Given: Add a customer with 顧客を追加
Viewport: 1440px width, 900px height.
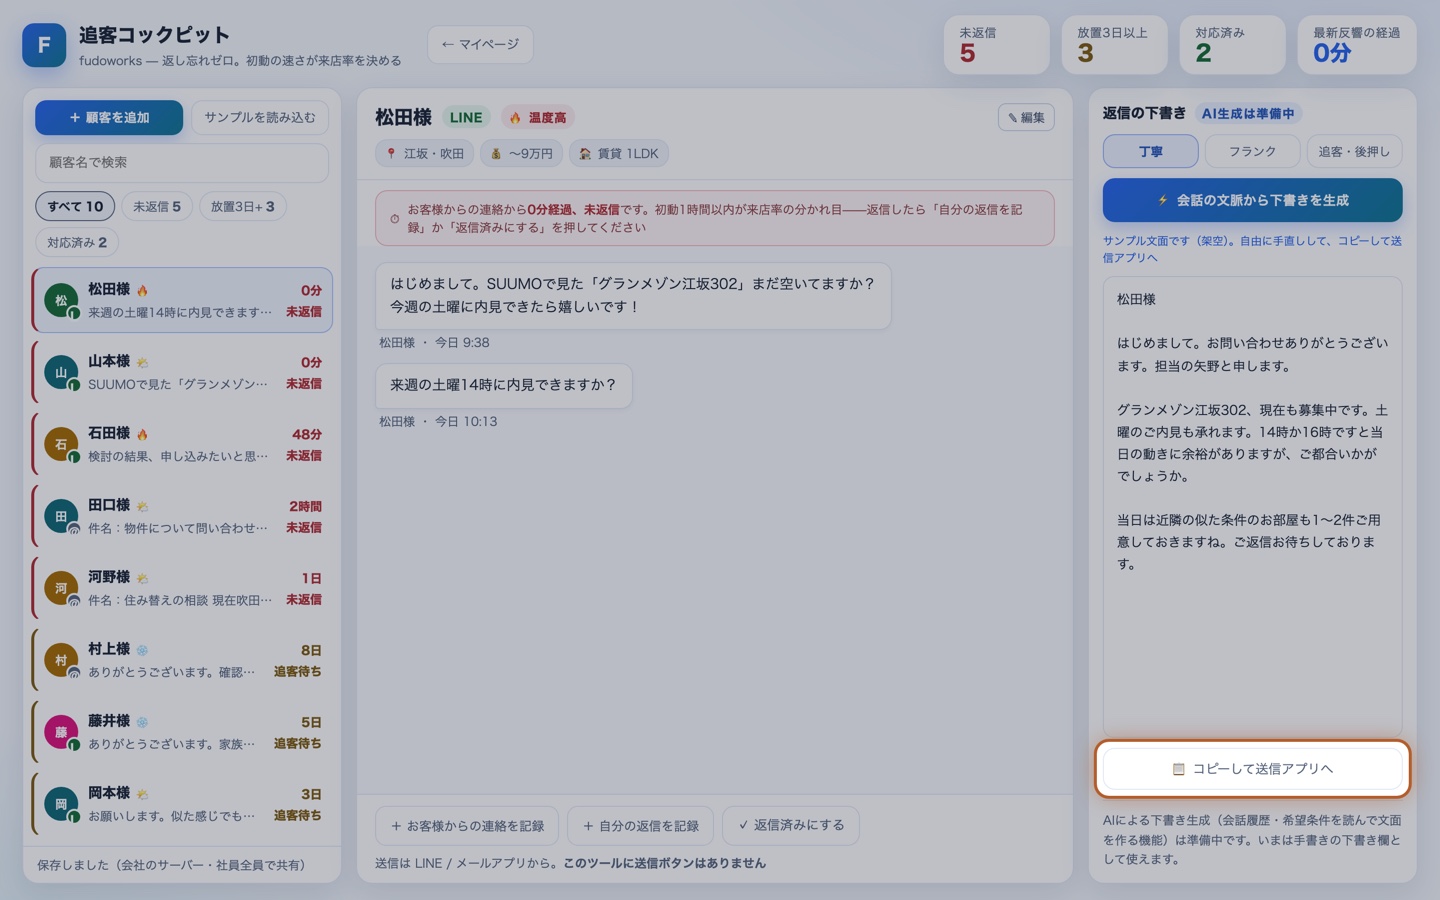Looking at the screenshot, I should coord(109,117).
